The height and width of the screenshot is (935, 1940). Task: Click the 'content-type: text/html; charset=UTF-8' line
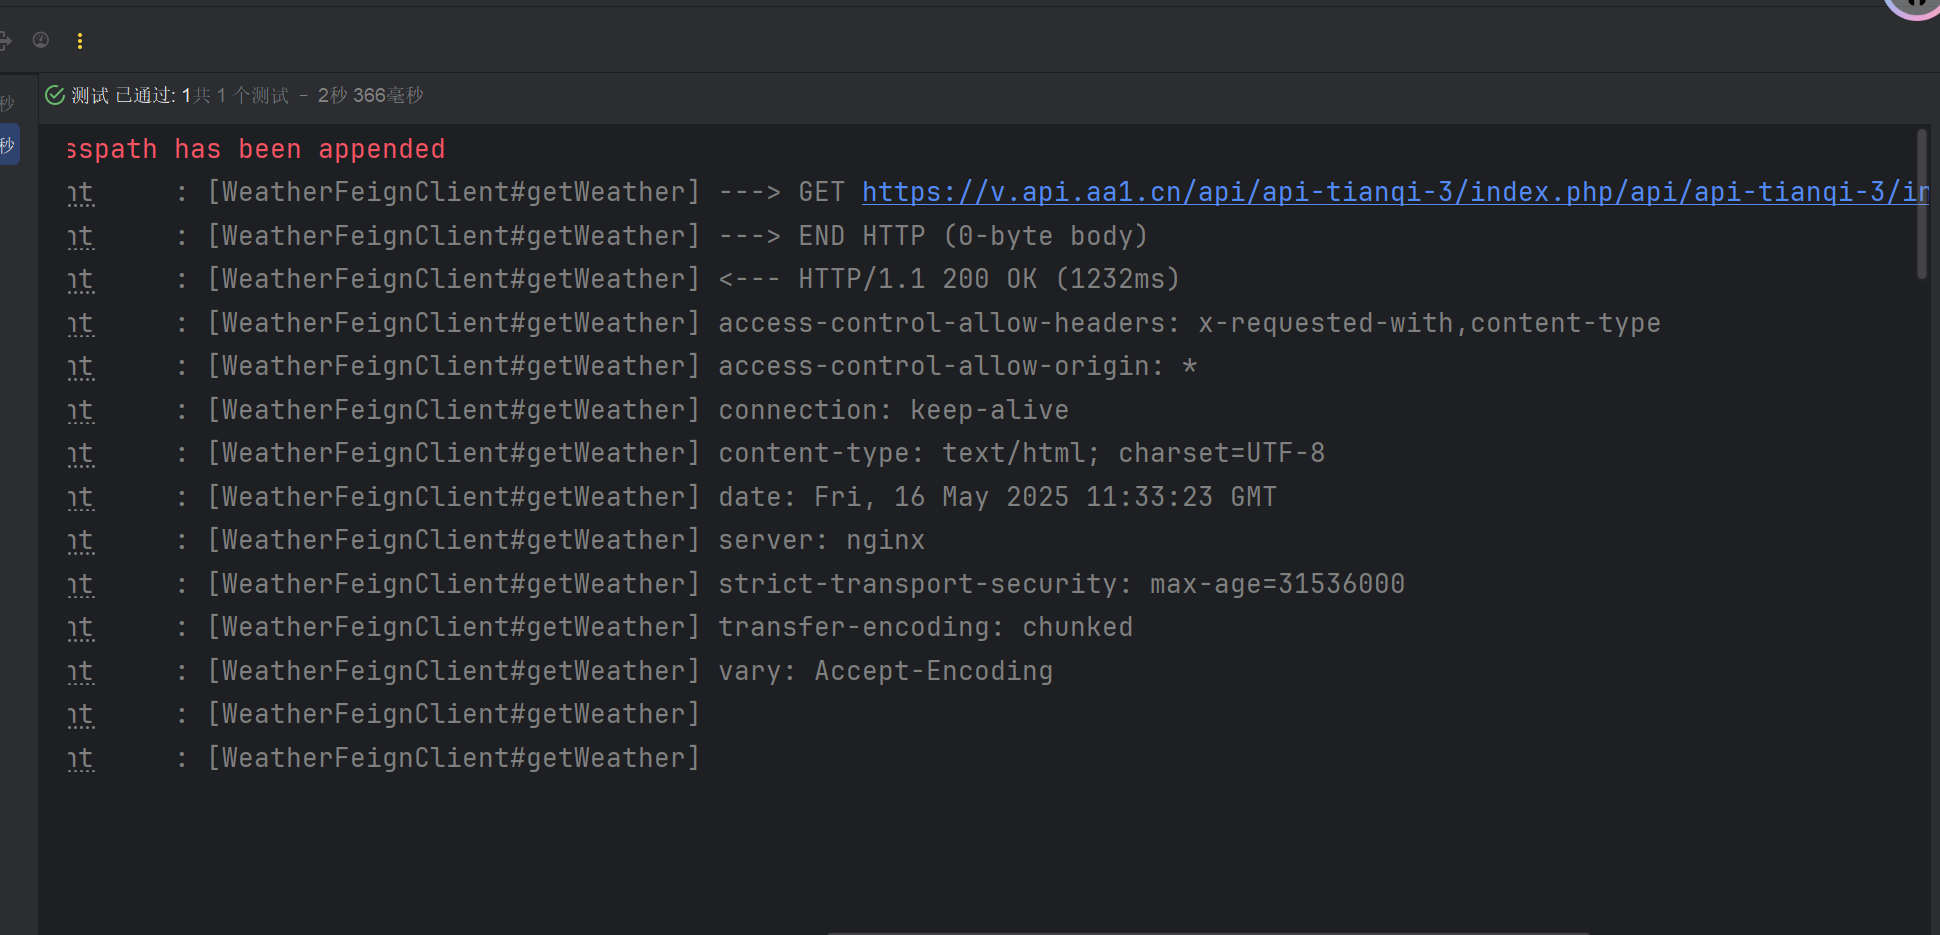pyautogui.click(x=1021, y=453)
